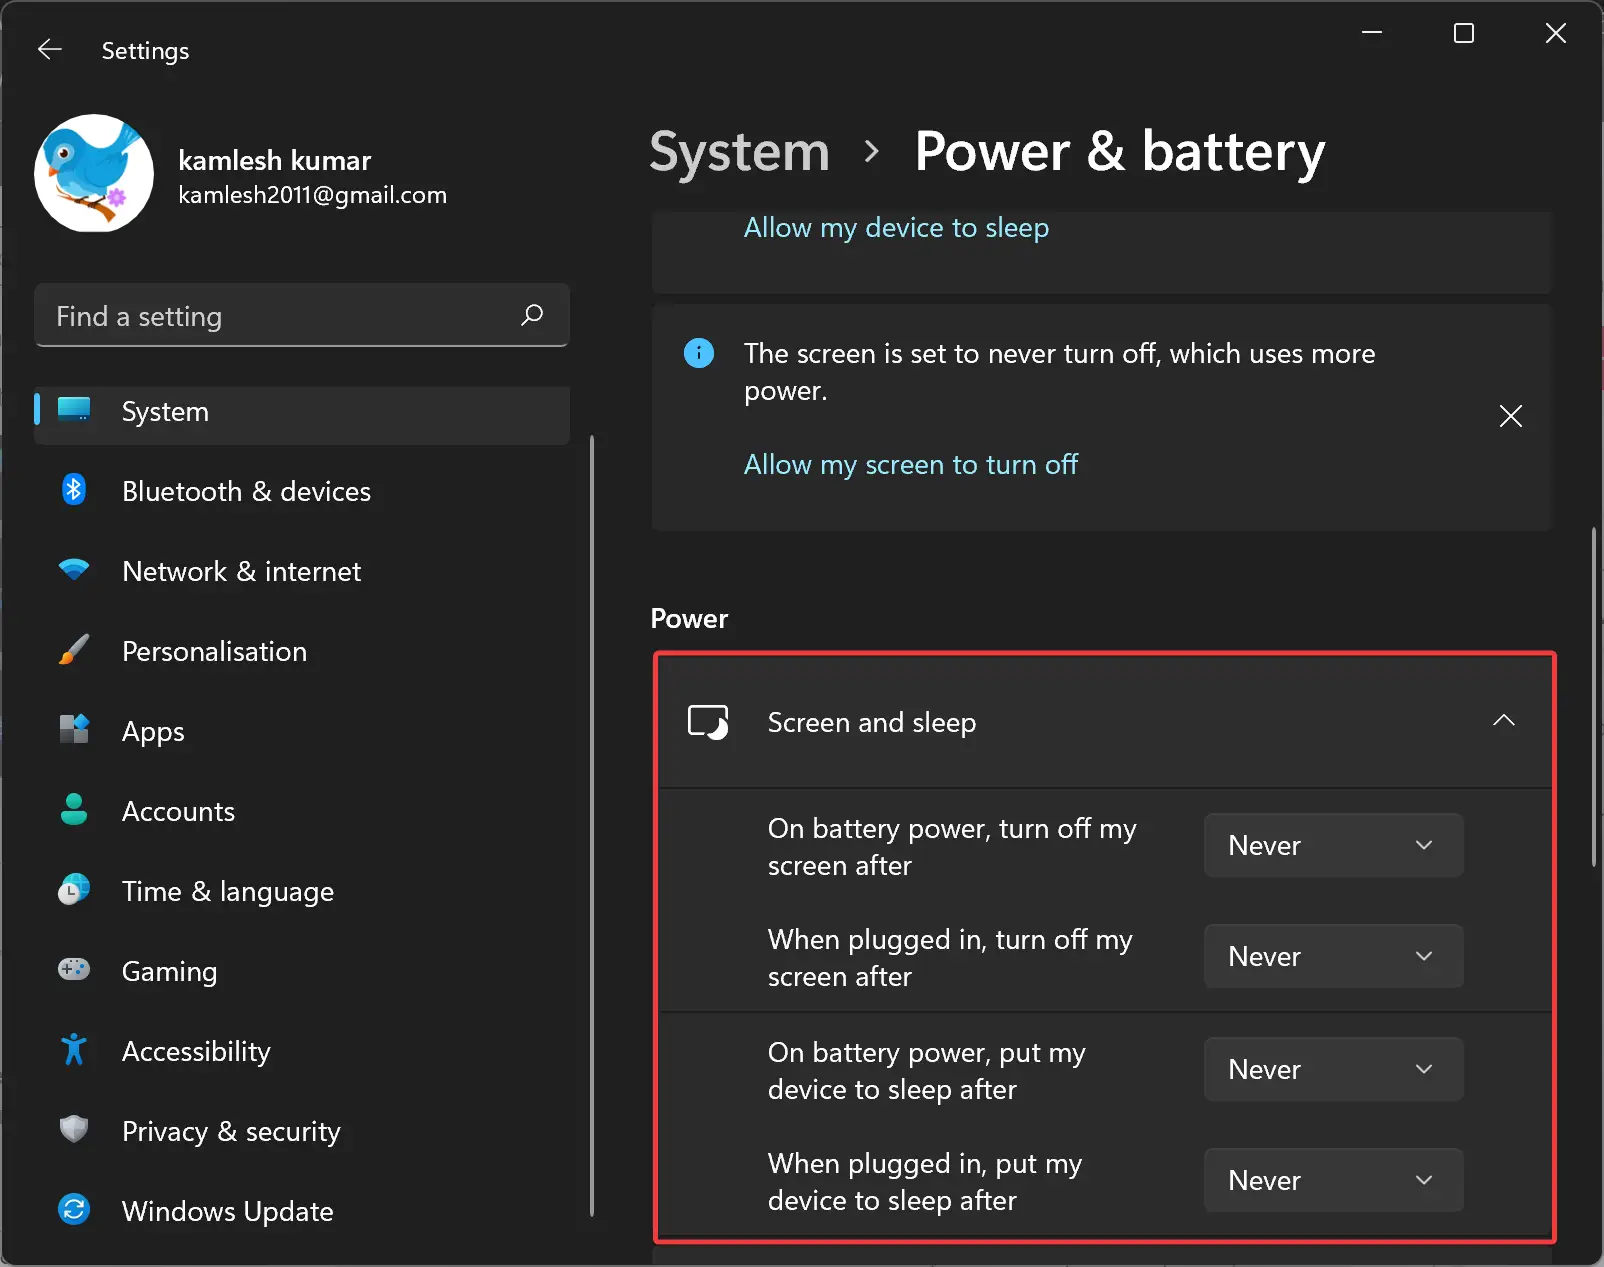Click the main content vertical scrollbar
The image size is (1604, 1267).
(1594, 697)
